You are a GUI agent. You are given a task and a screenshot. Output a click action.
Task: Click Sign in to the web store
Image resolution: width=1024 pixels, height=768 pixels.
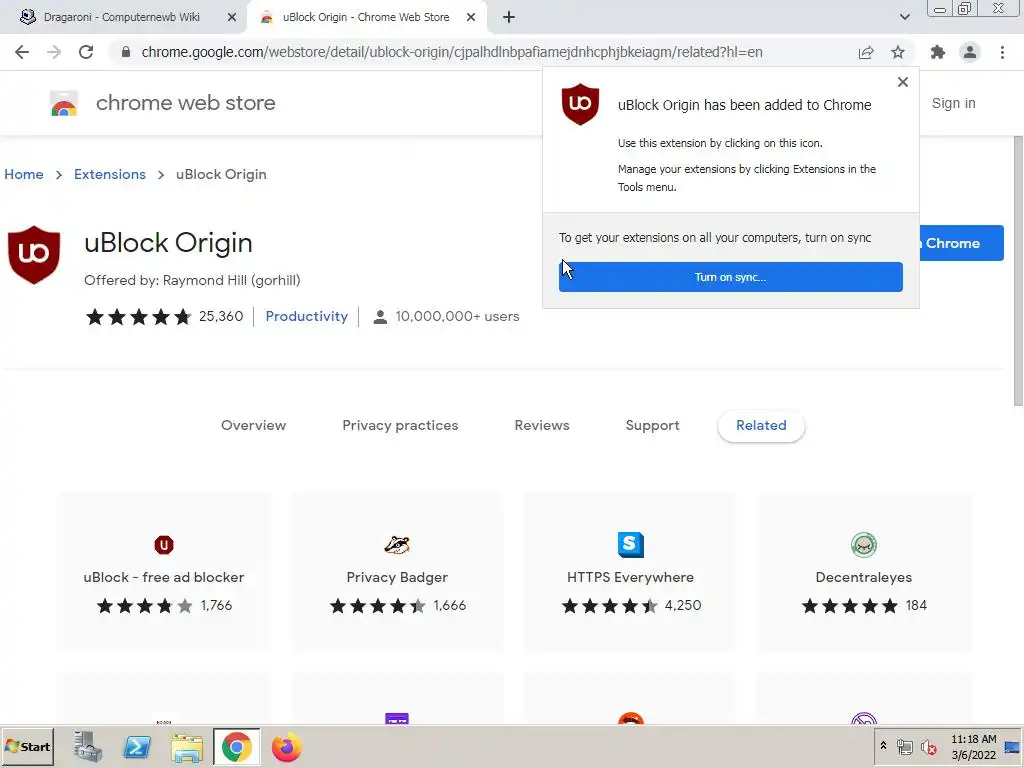coord(953,103)
